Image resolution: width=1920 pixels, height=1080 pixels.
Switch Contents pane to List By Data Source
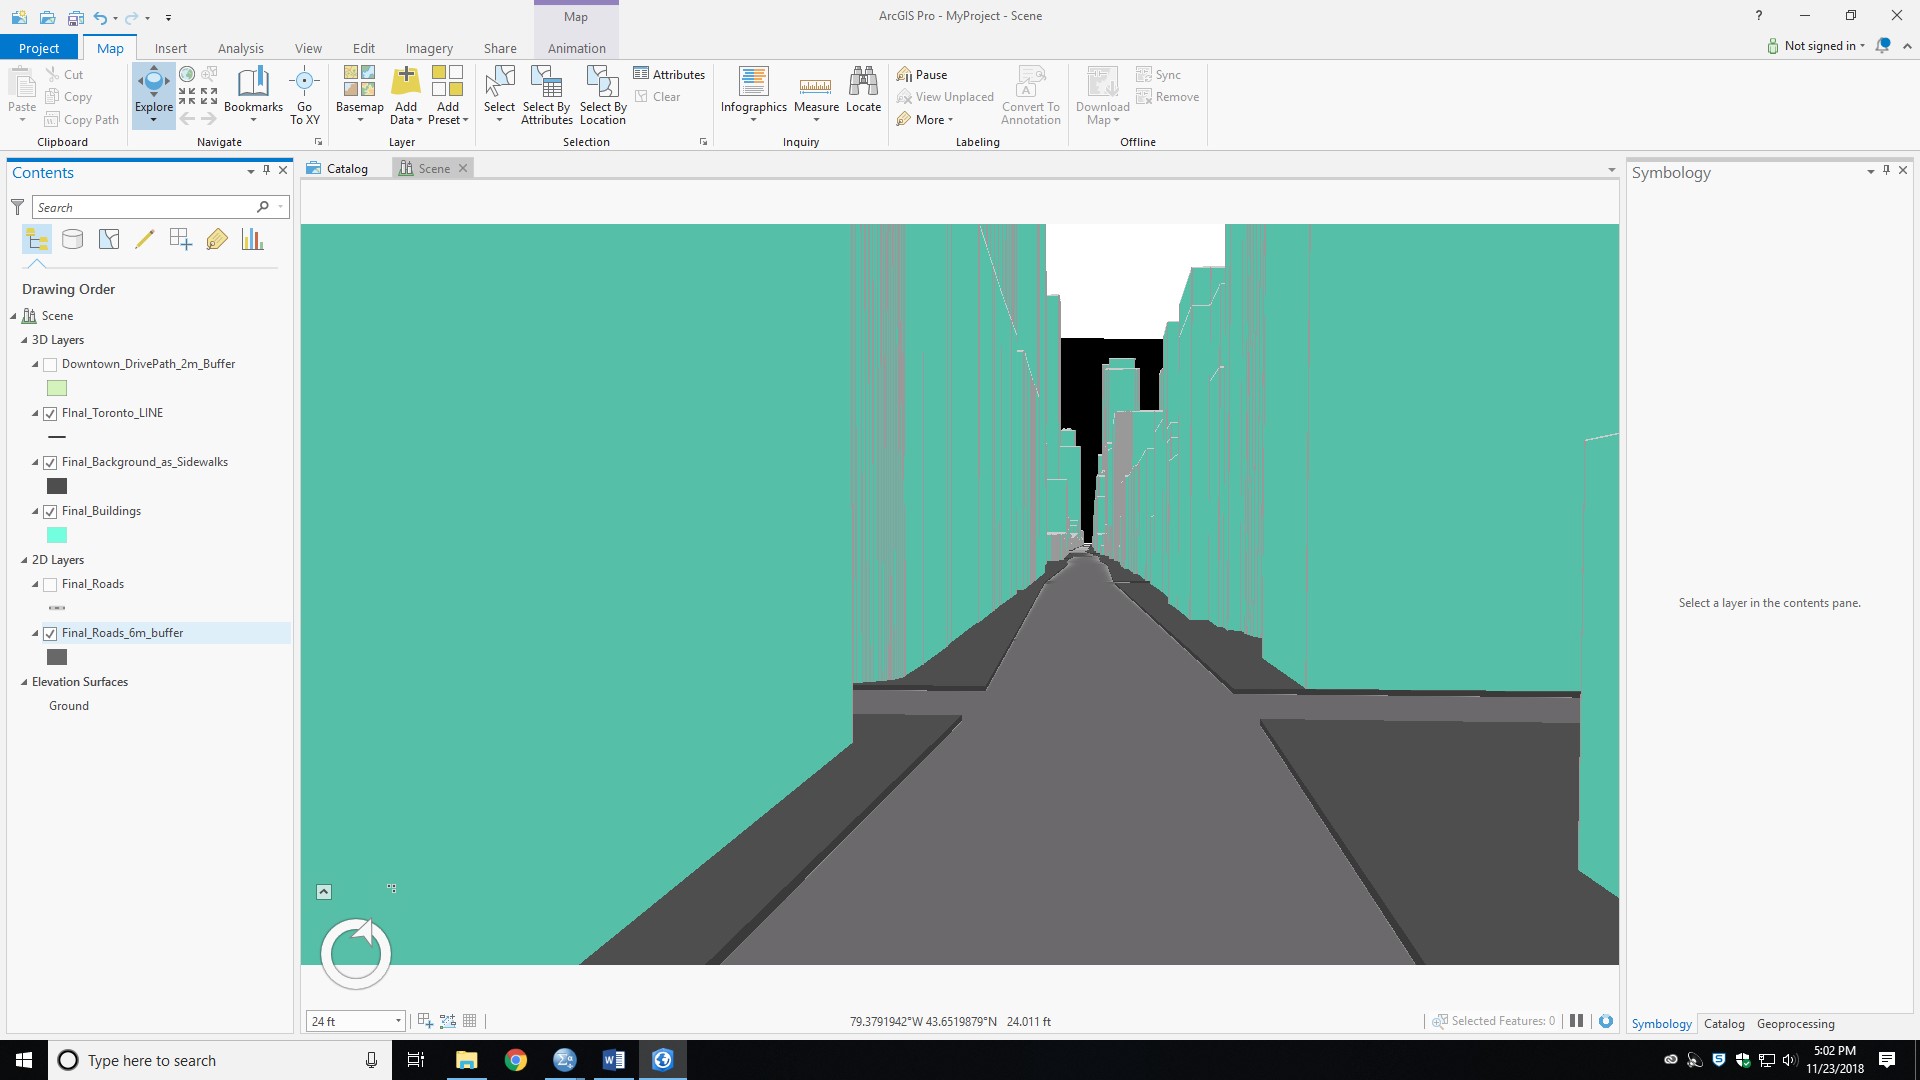pyautogui.click(x=72, y=239)
